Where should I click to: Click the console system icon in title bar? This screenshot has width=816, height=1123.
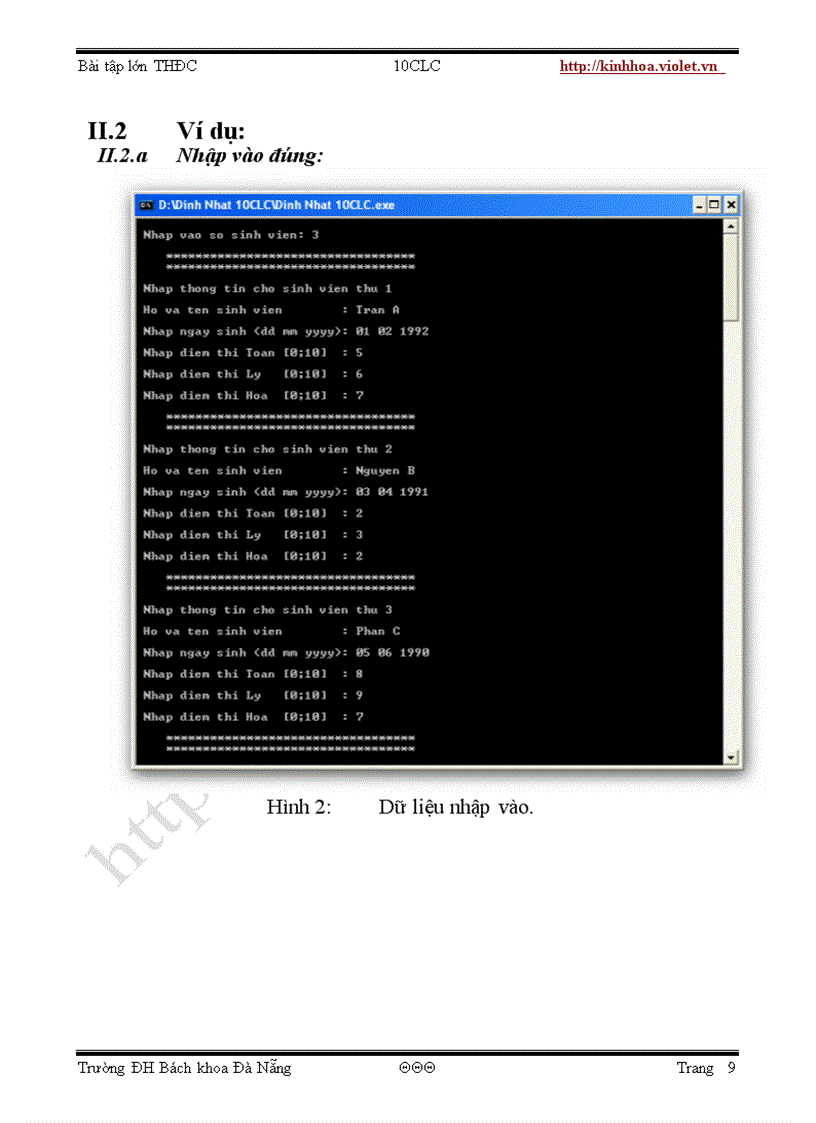point(145,205)
